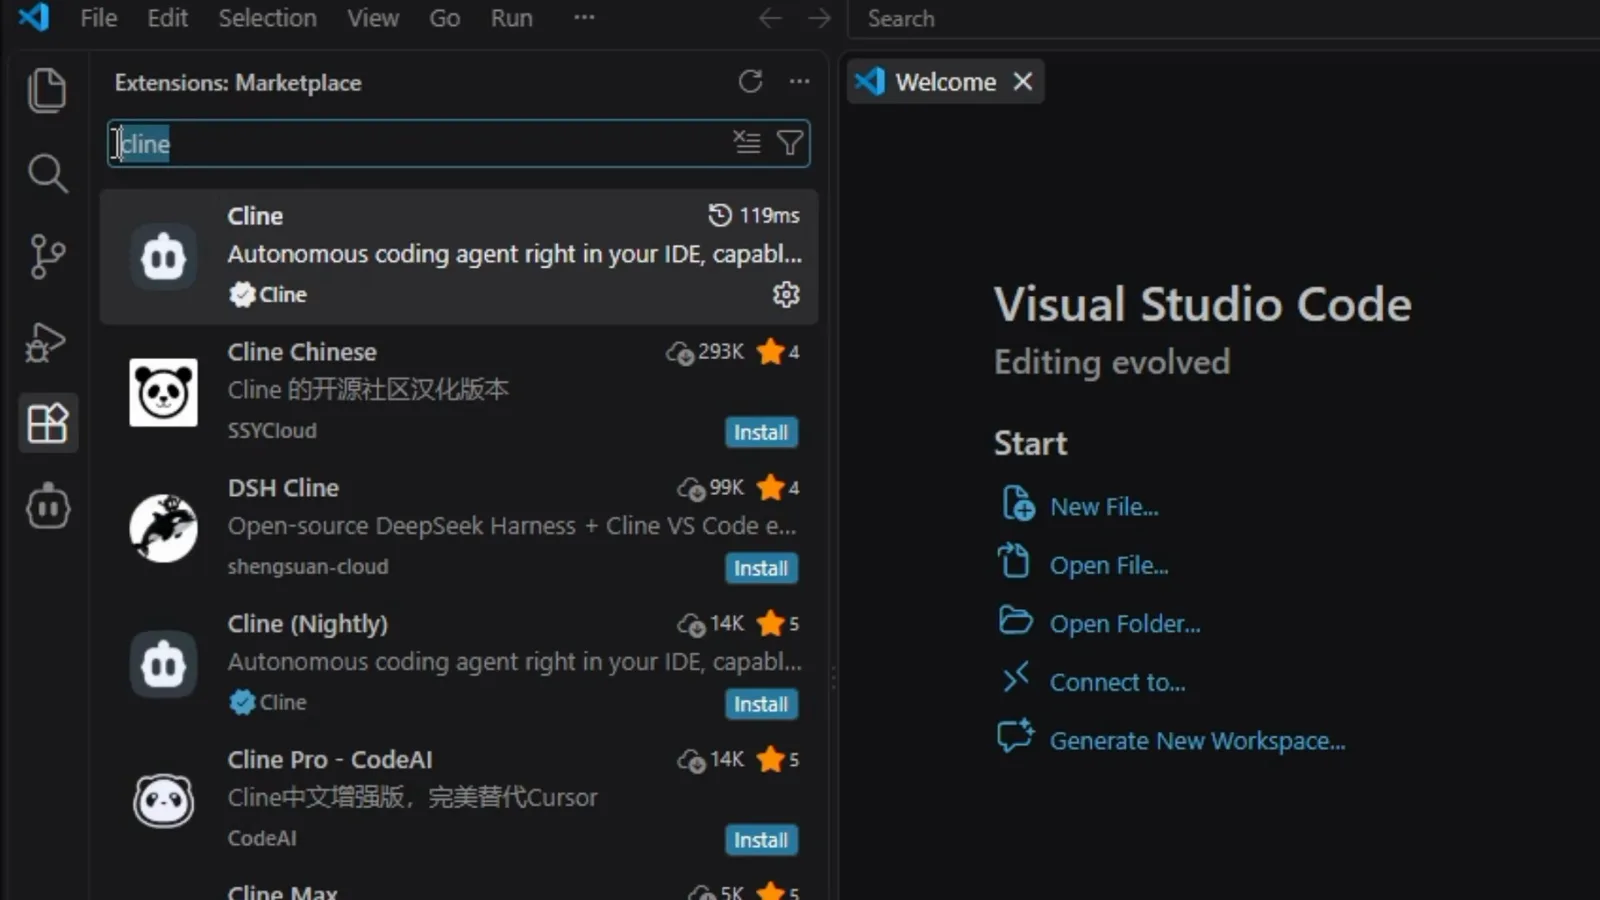Open the filter extensions funnel menu

[x=790, y=143]
